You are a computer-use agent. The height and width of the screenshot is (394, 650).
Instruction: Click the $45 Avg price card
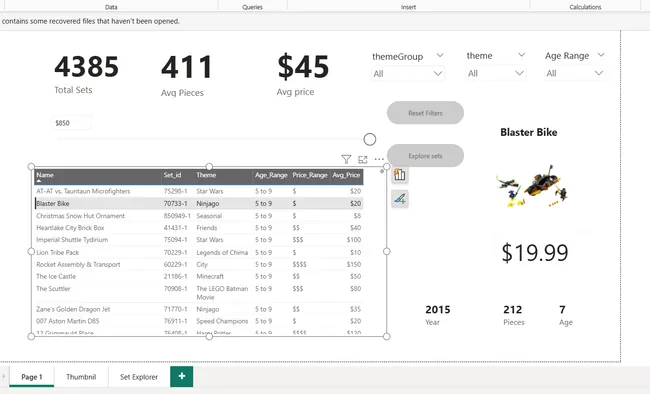303,75
